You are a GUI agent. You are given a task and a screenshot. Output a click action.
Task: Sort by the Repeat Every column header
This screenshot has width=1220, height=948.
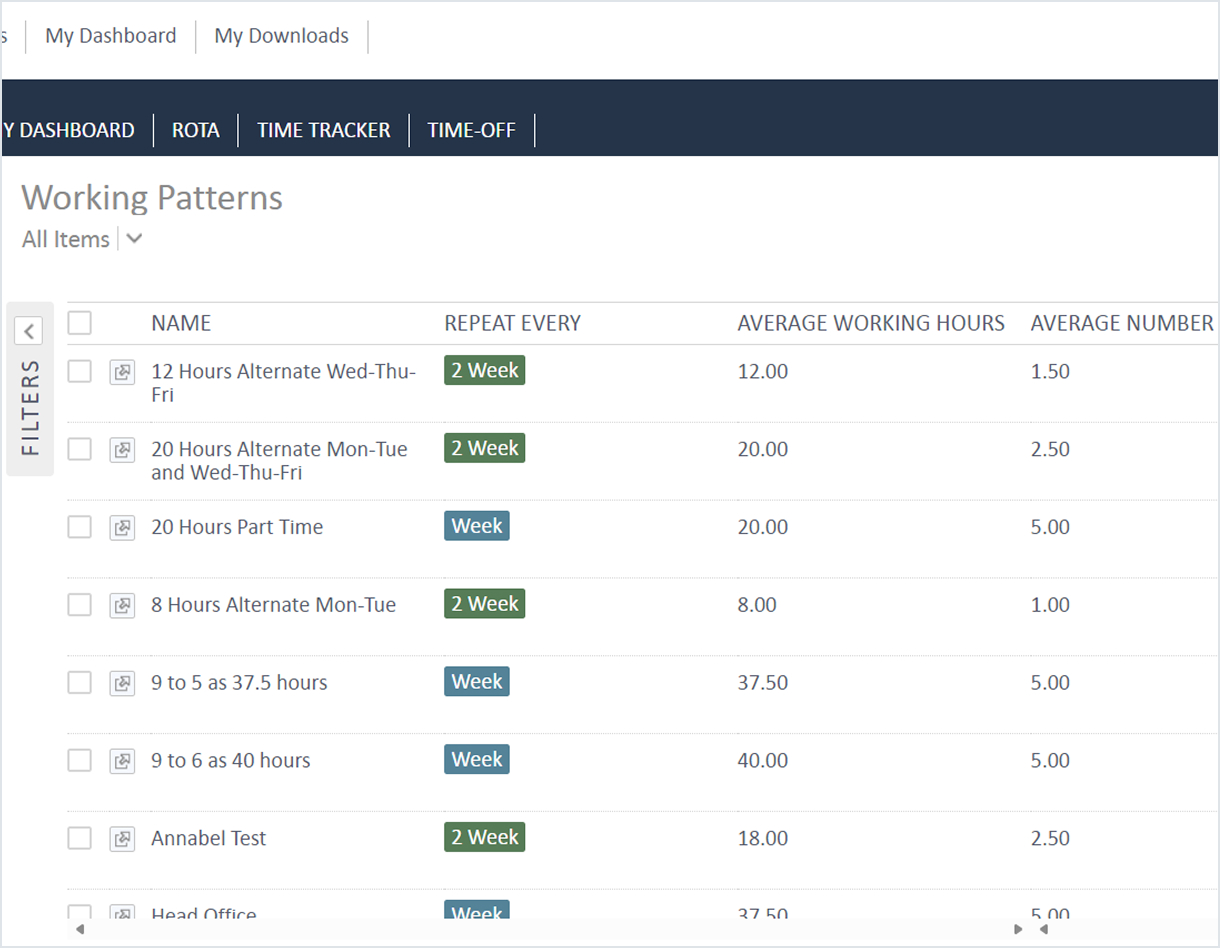pos(512,323)
